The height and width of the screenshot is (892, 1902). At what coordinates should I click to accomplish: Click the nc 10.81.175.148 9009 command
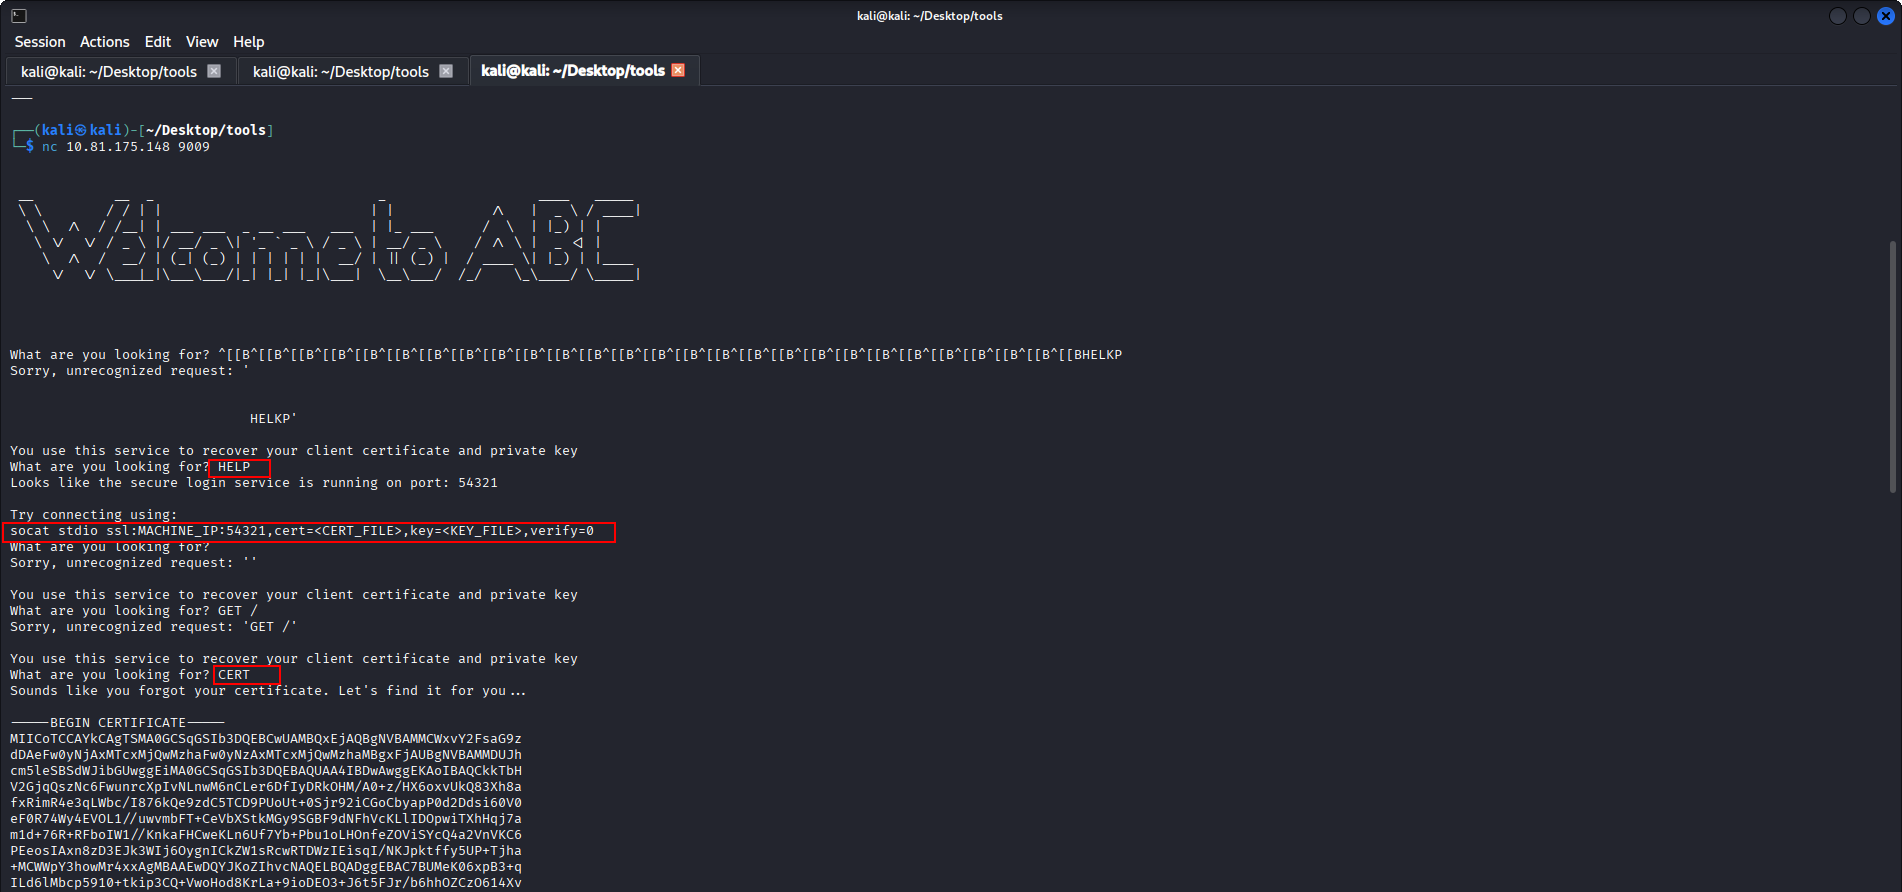[x=126, y=147]
